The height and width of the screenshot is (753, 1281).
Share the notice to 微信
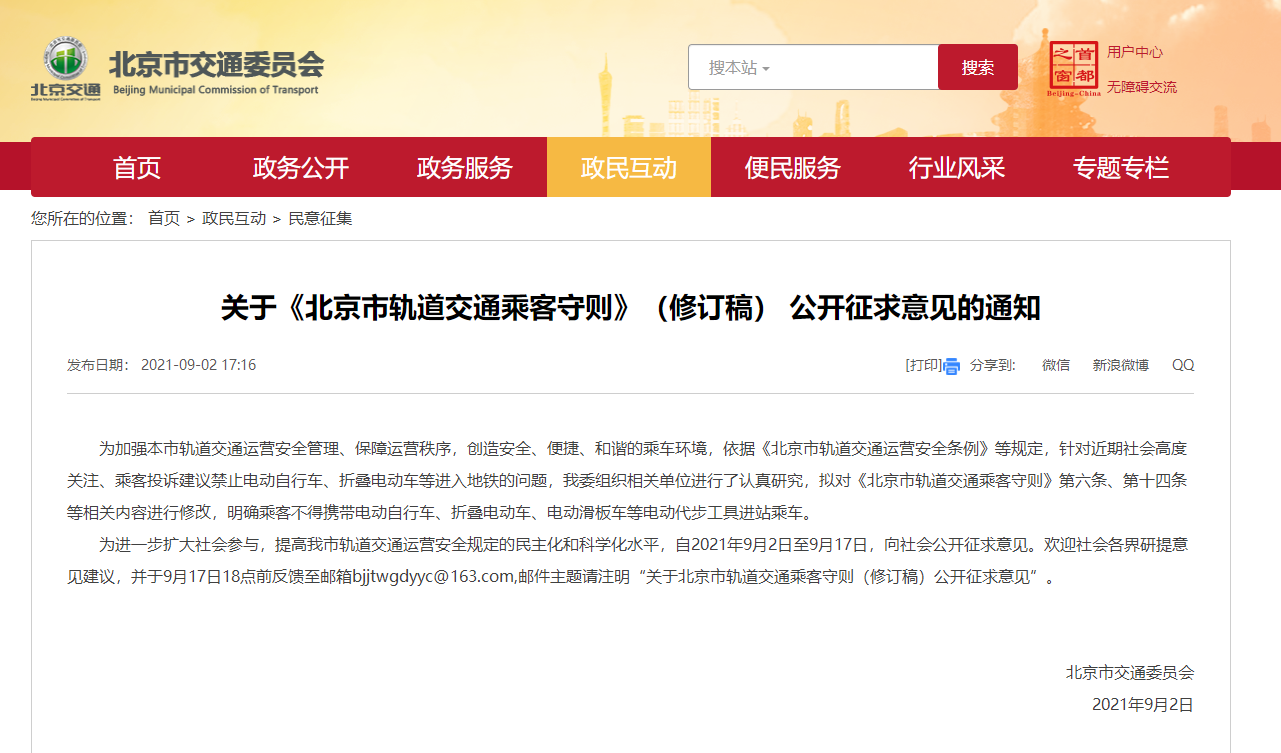click(1055, 364)
